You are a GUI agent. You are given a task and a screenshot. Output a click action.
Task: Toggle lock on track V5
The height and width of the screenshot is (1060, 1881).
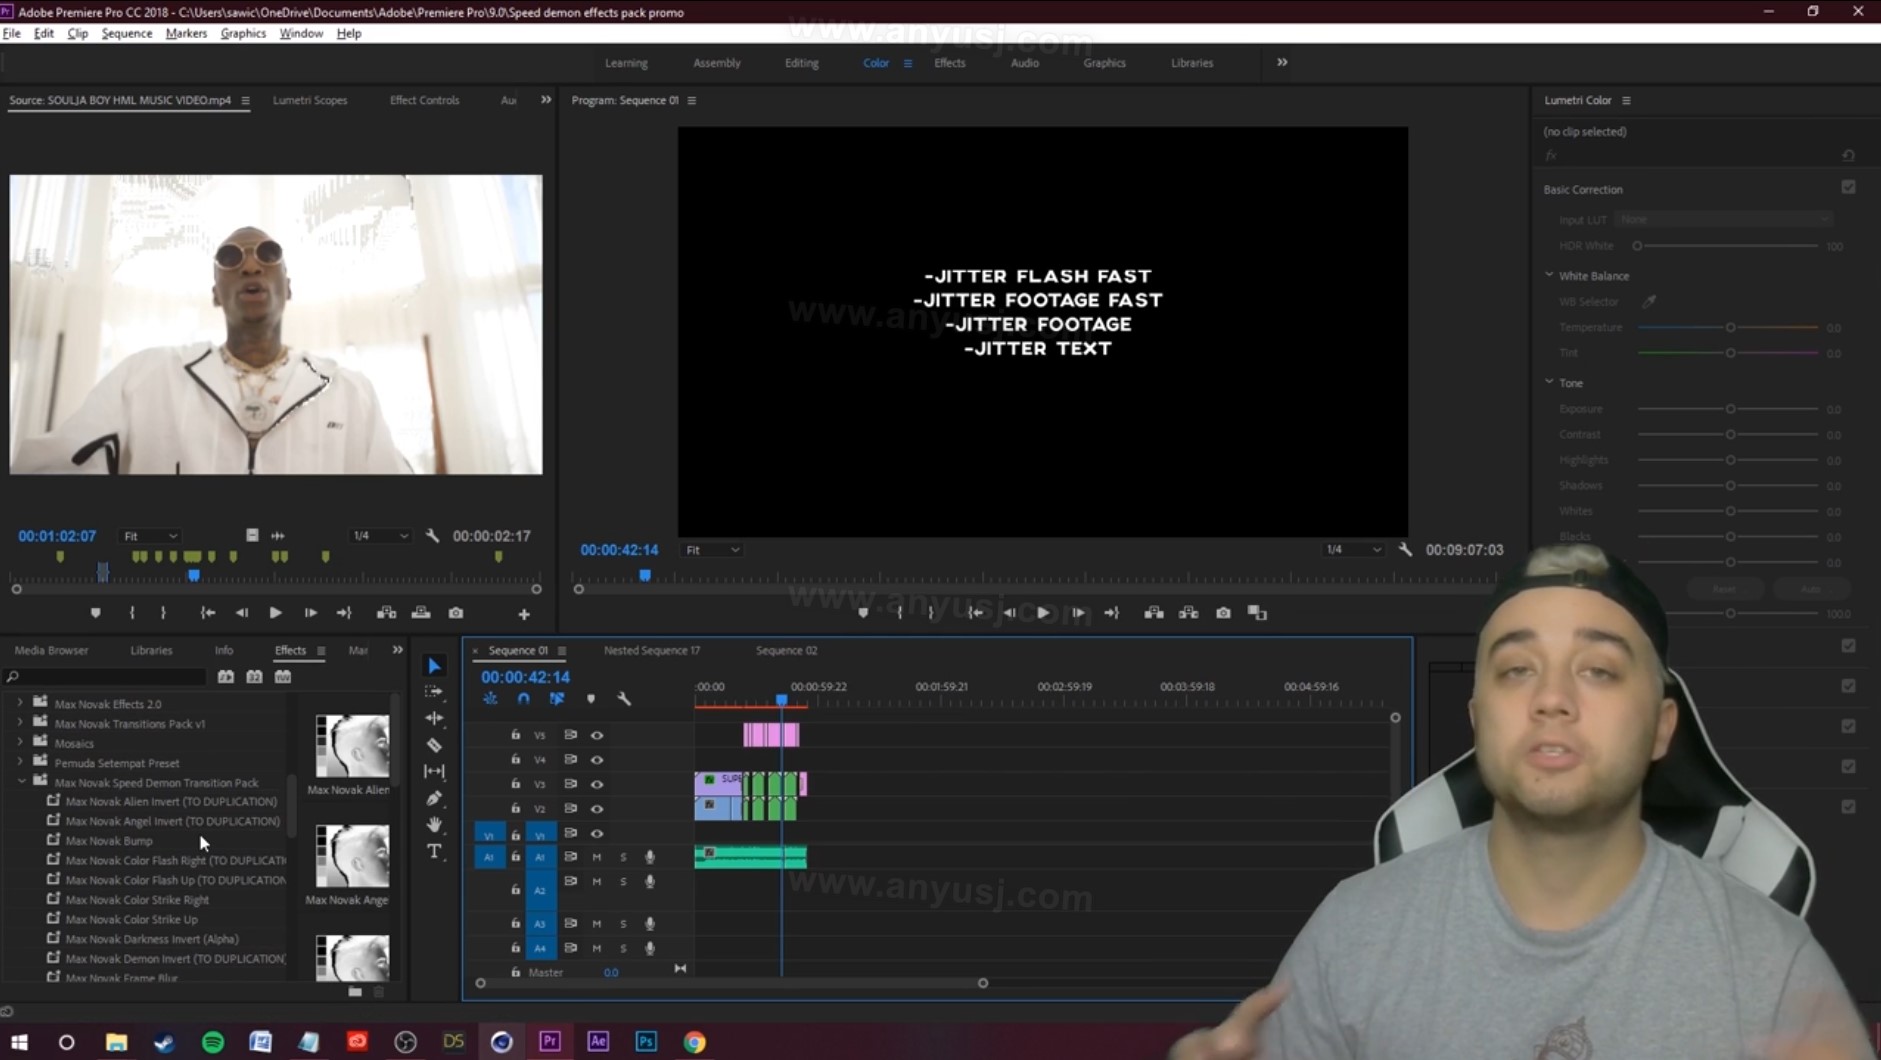coord(515,735)
